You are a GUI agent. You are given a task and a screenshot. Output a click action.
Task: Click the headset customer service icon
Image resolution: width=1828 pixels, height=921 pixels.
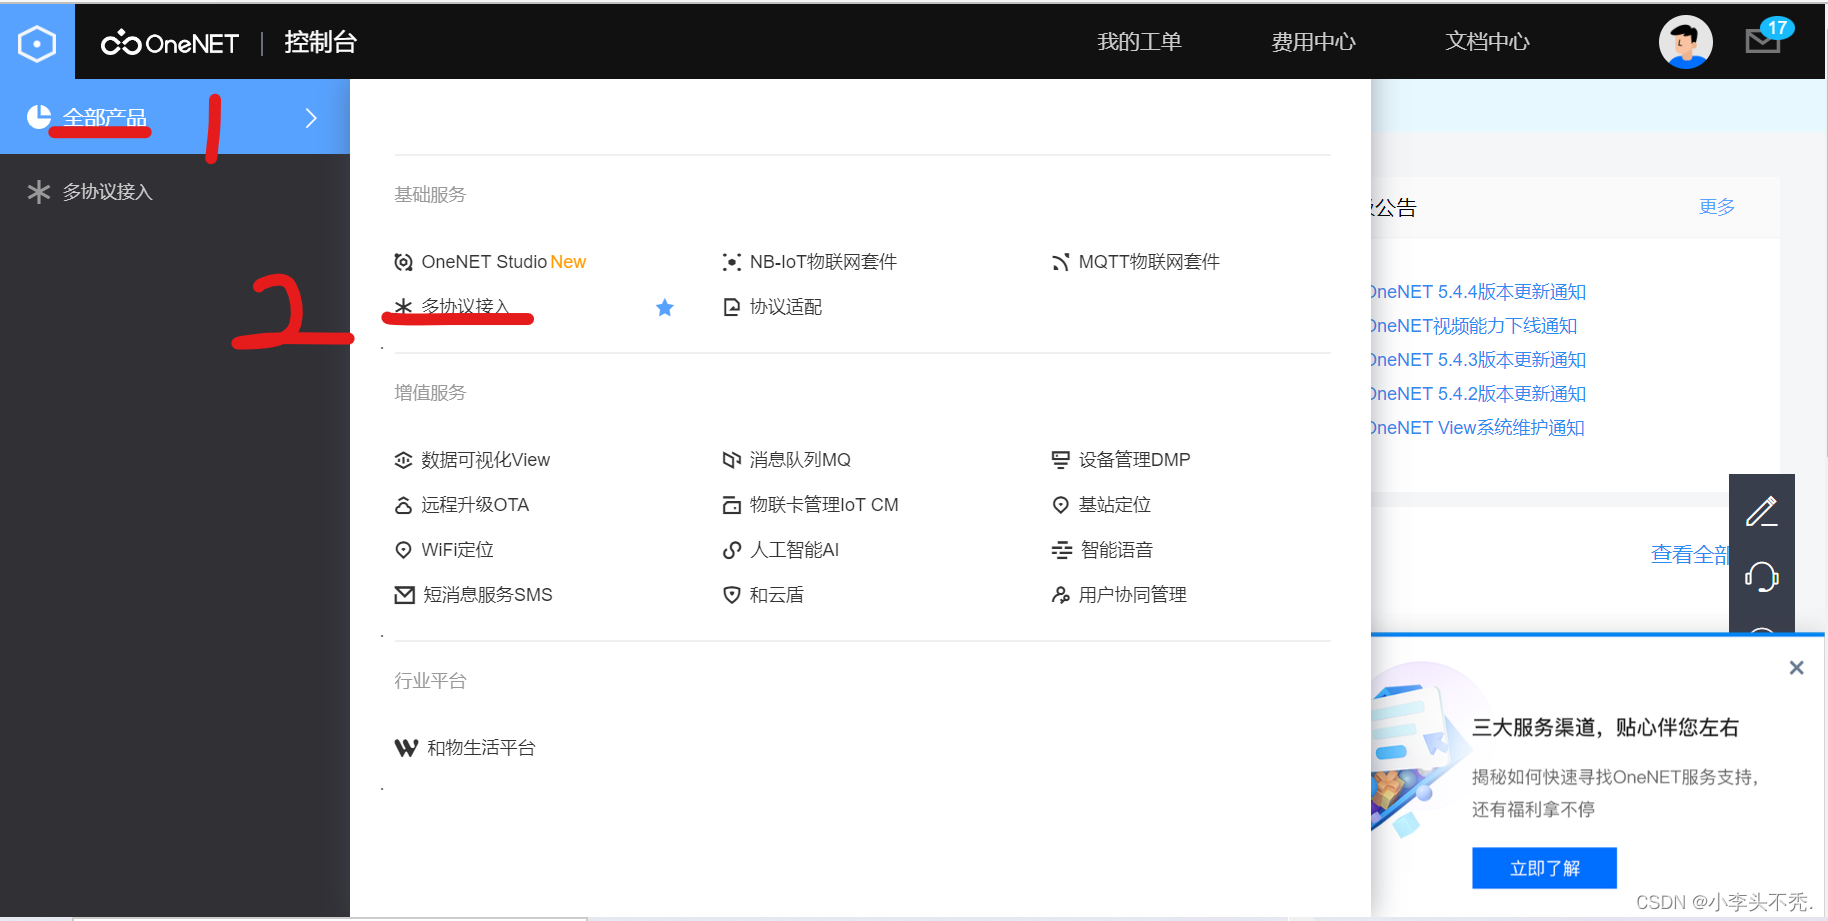pos(1761,577)
